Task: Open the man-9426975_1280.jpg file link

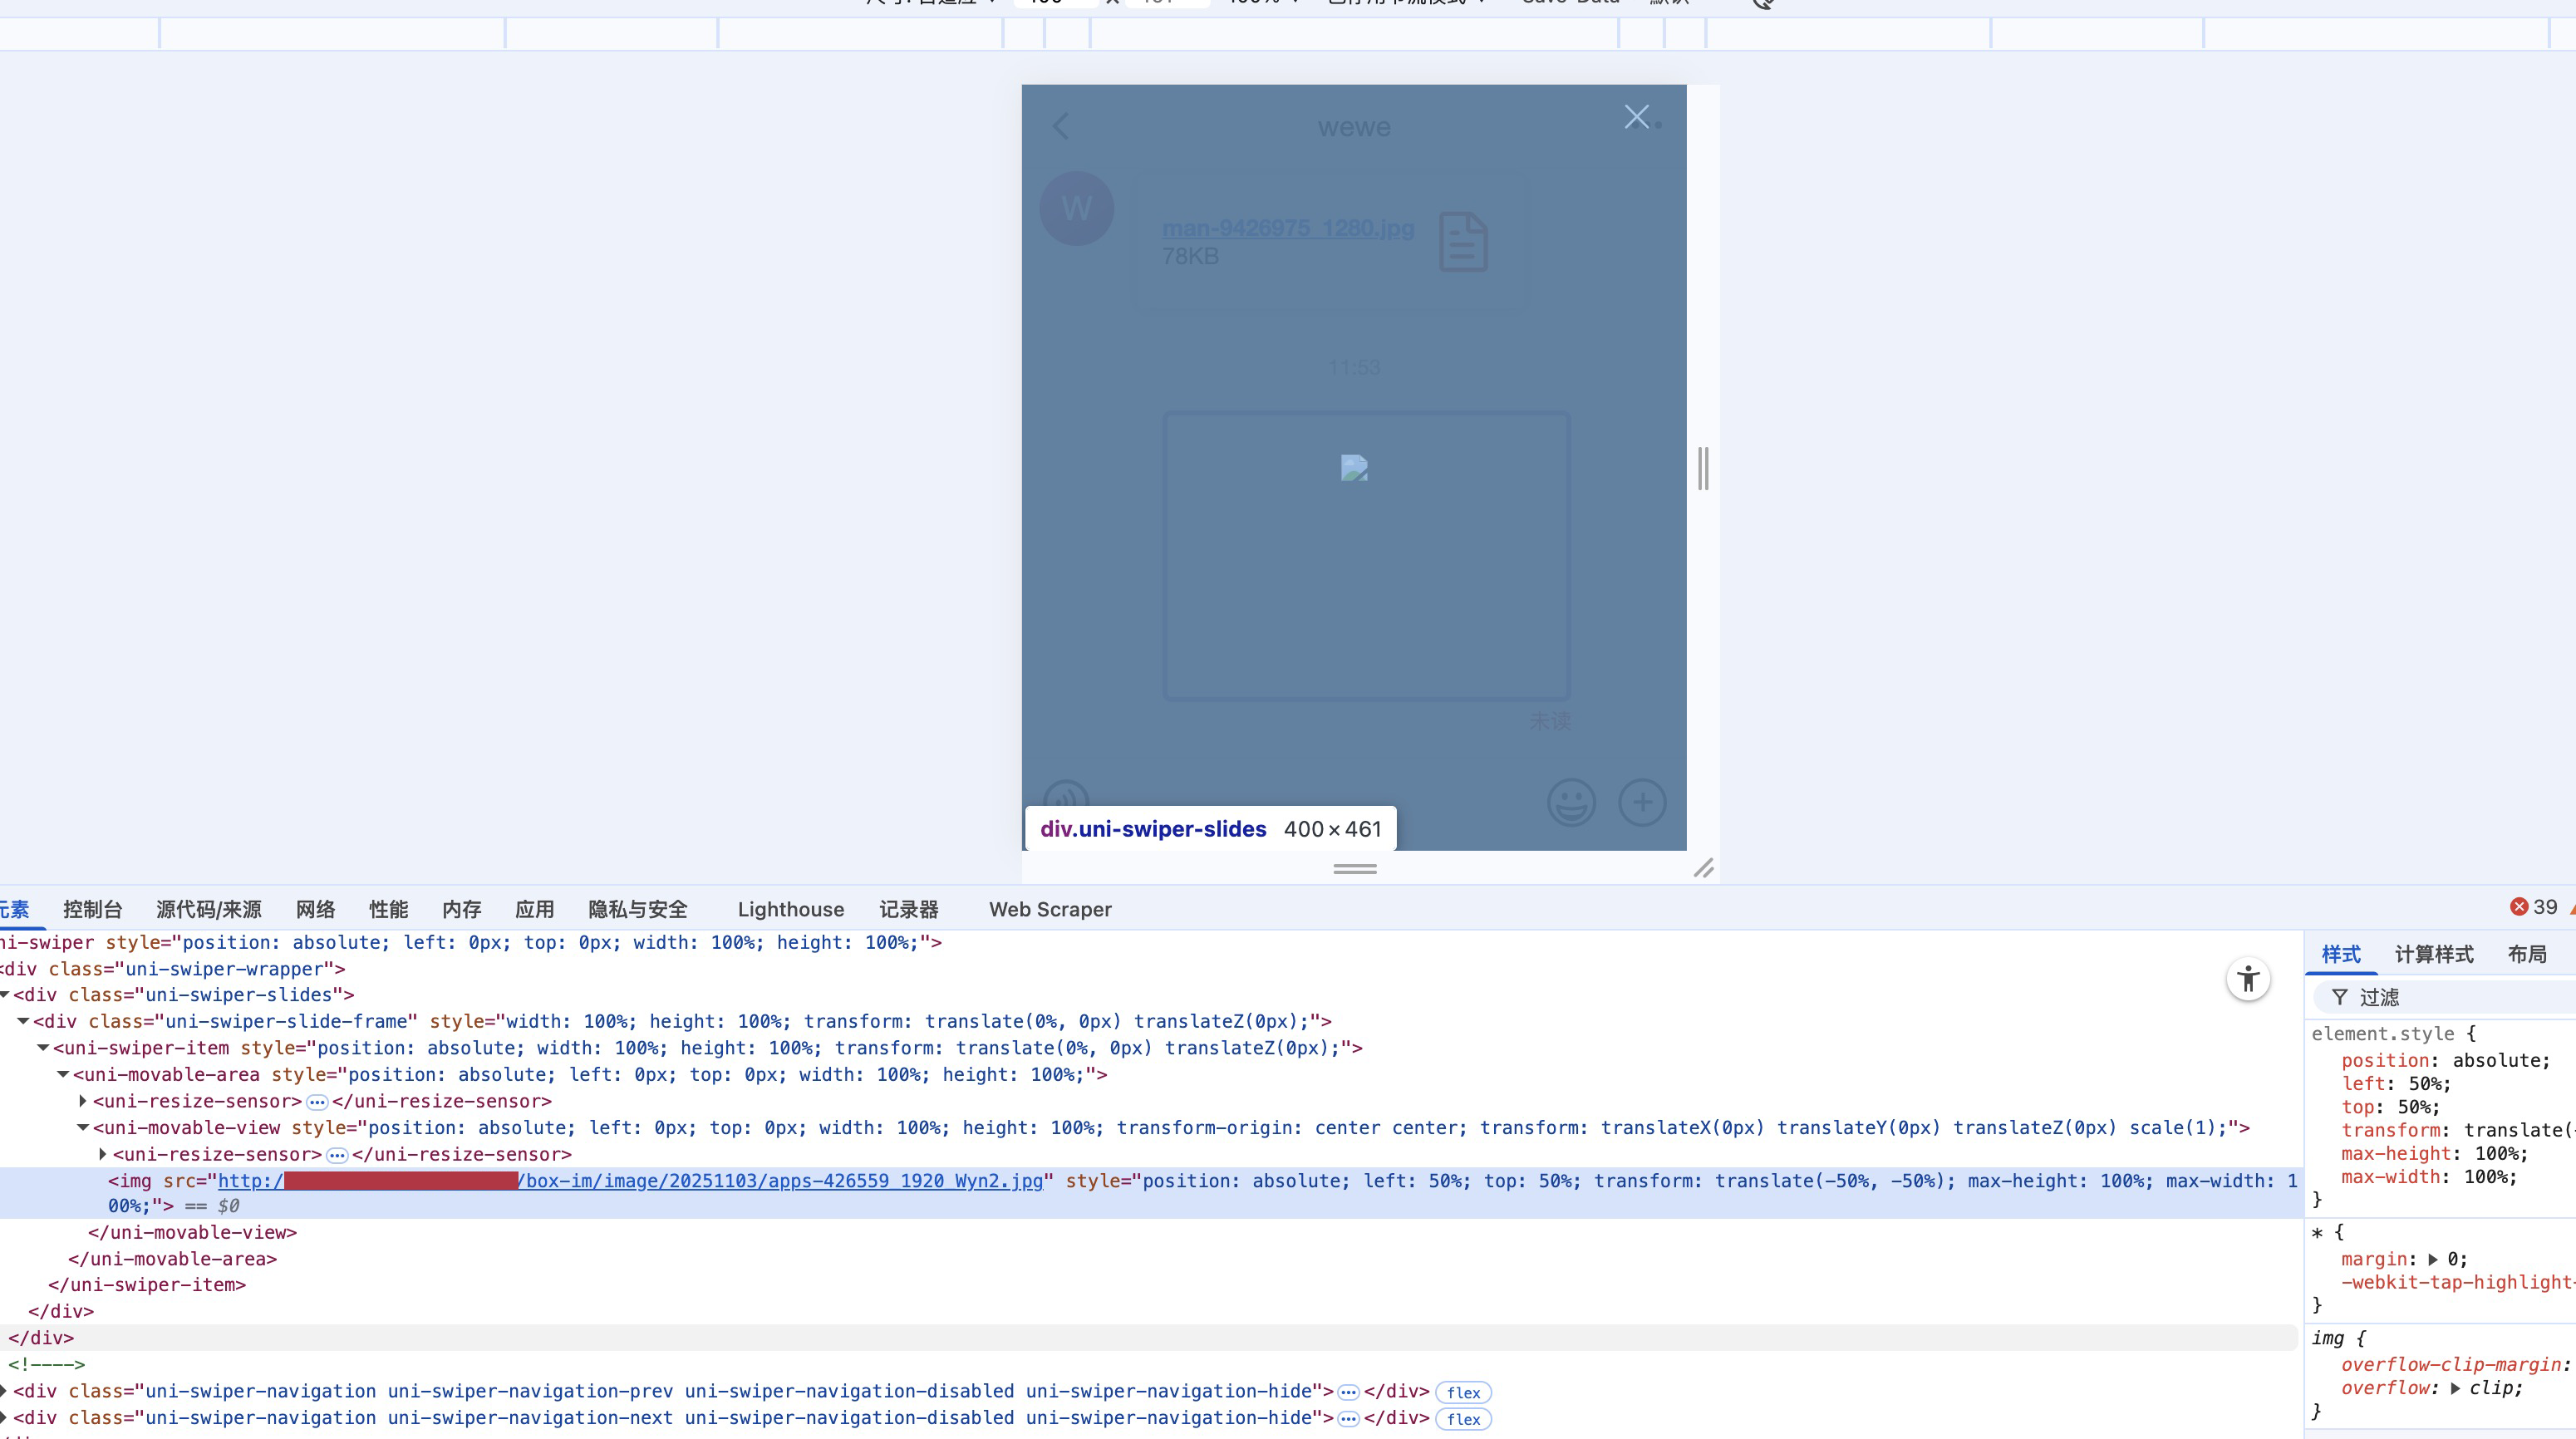Action: point(1287,228)
